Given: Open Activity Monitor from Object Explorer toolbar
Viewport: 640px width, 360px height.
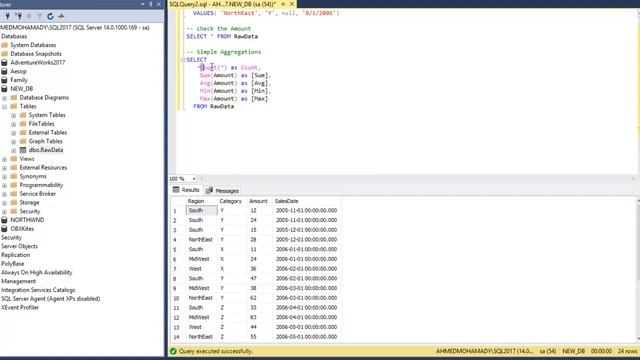Looking at the screenshot, I should point(61,16).
